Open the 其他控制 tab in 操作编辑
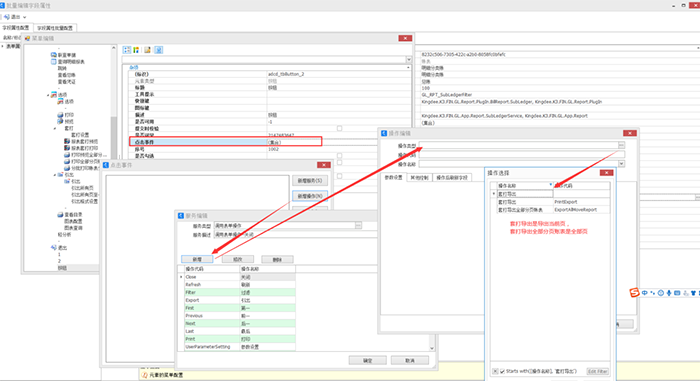Image resolution: width=700 pixels, height=381 pixels. click(x=419, y=177)
